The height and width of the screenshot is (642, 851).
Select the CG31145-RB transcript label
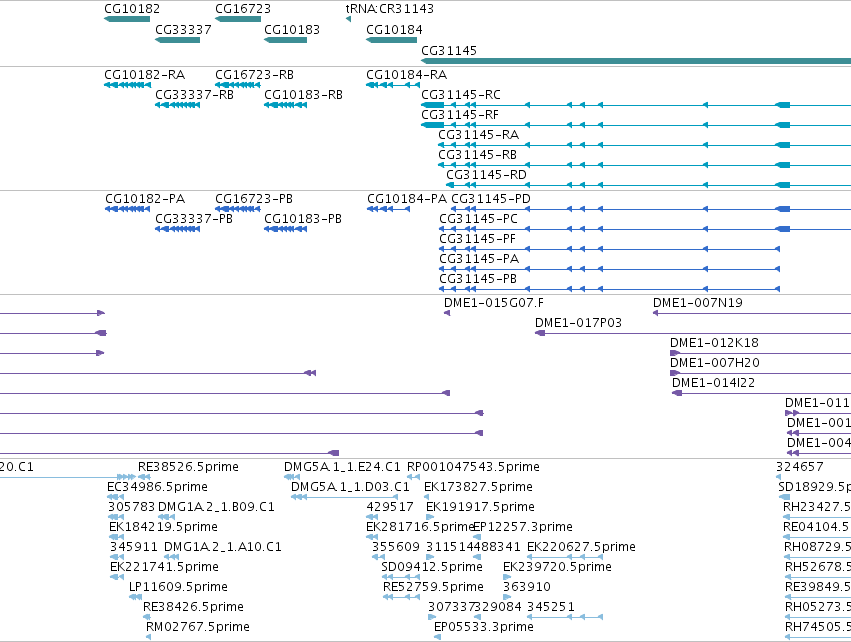click(x=478, y=155)
